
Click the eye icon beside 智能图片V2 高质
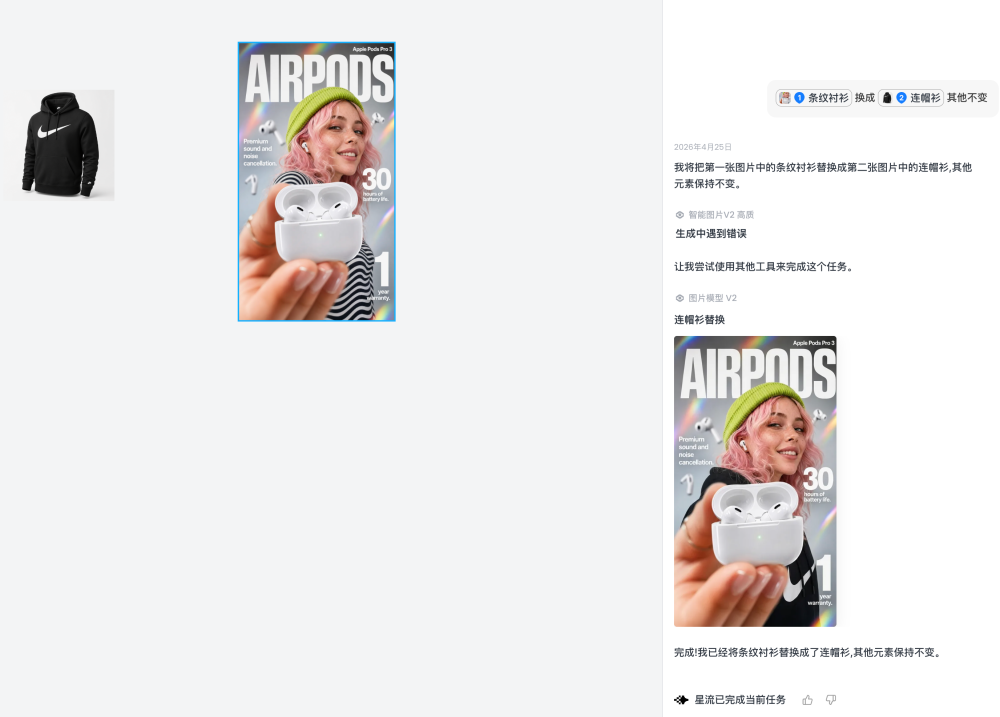680,215
